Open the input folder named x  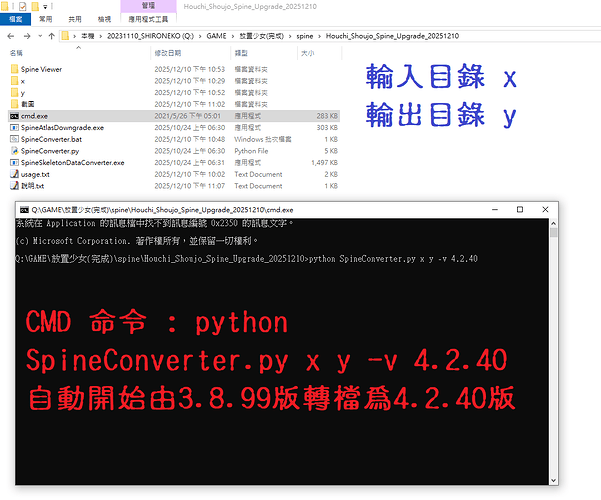click(23, 80)
